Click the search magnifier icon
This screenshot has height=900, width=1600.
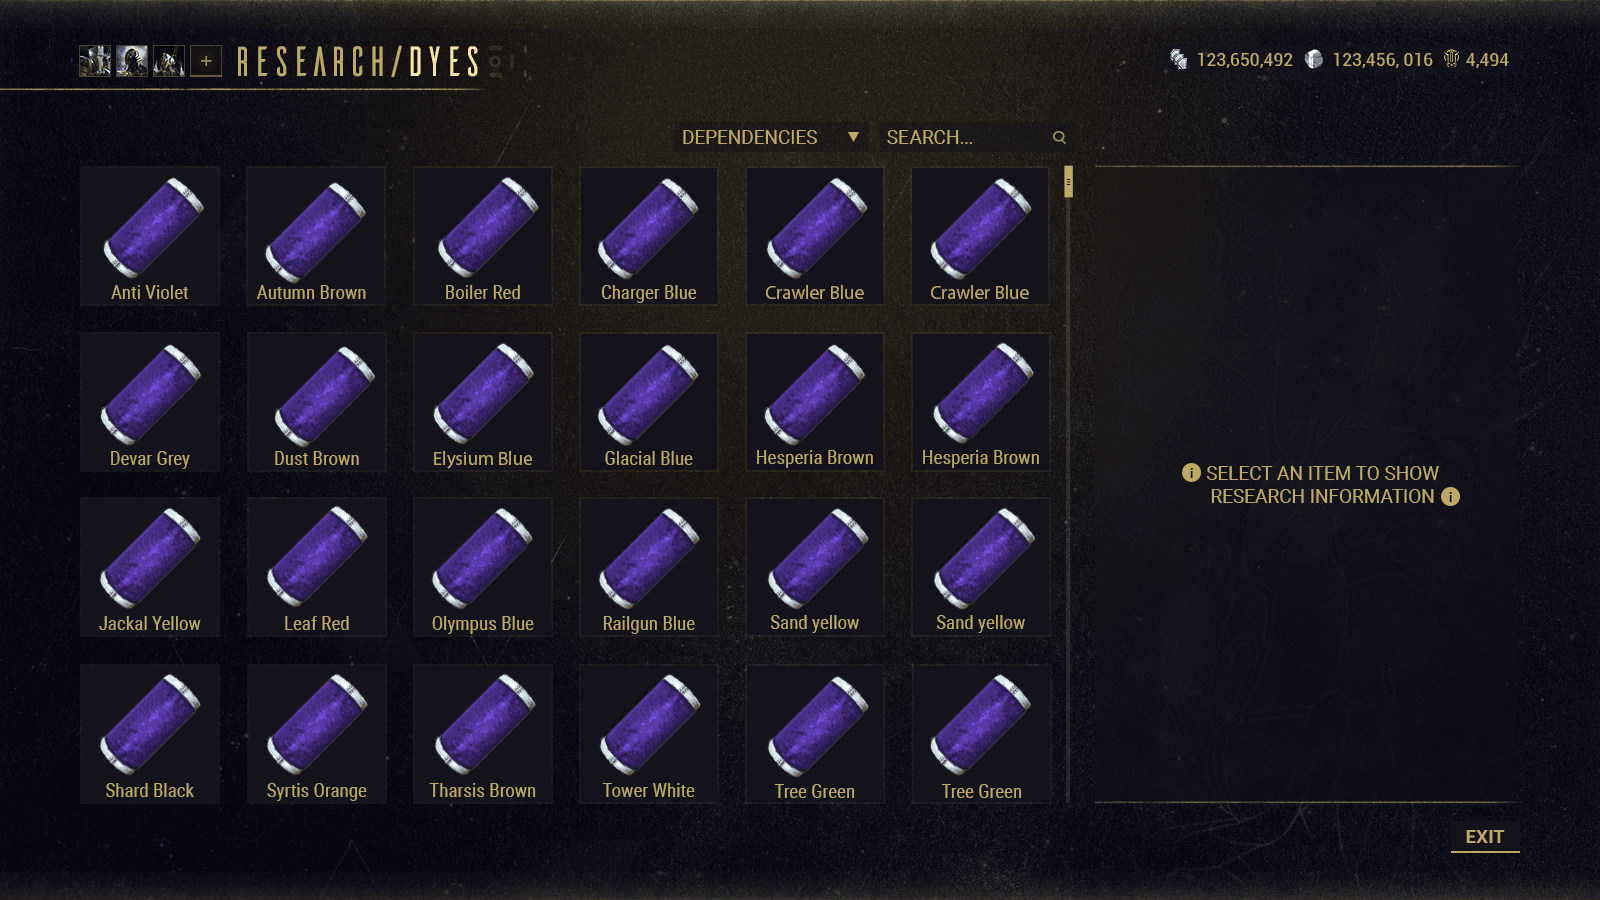[1059, 137]
